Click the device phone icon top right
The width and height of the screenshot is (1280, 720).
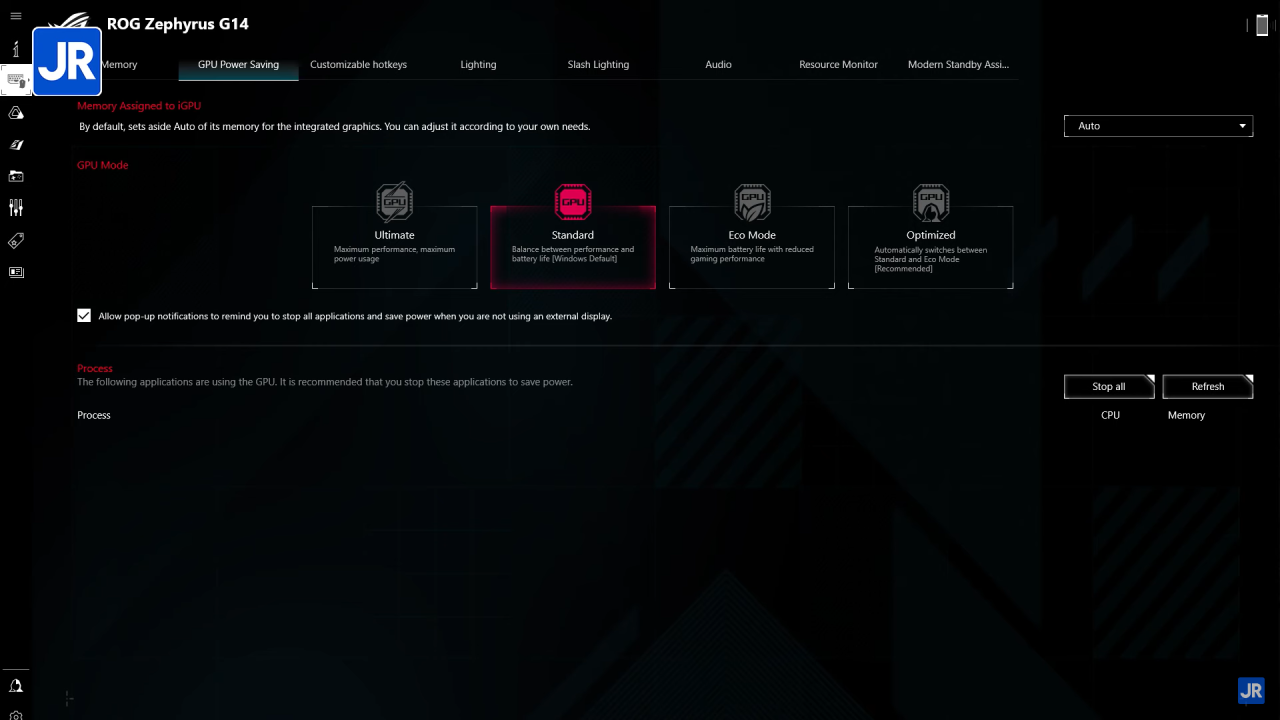pyautogui.click(x=1262, y=26)
